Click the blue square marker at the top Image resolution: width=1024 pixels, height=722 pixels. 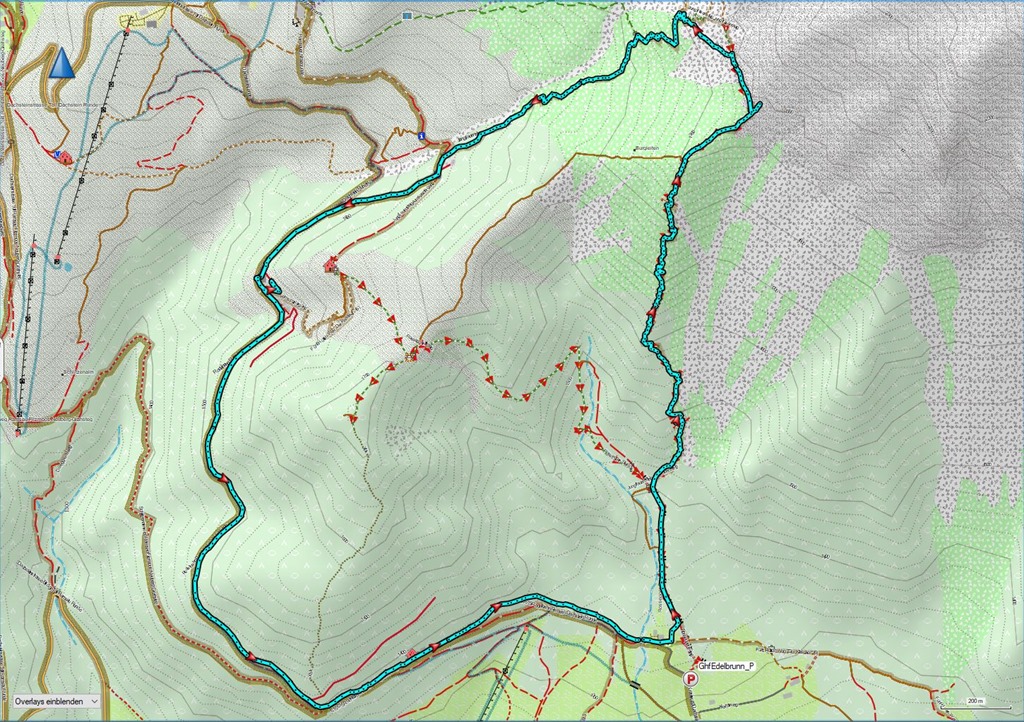coord(407,17)
